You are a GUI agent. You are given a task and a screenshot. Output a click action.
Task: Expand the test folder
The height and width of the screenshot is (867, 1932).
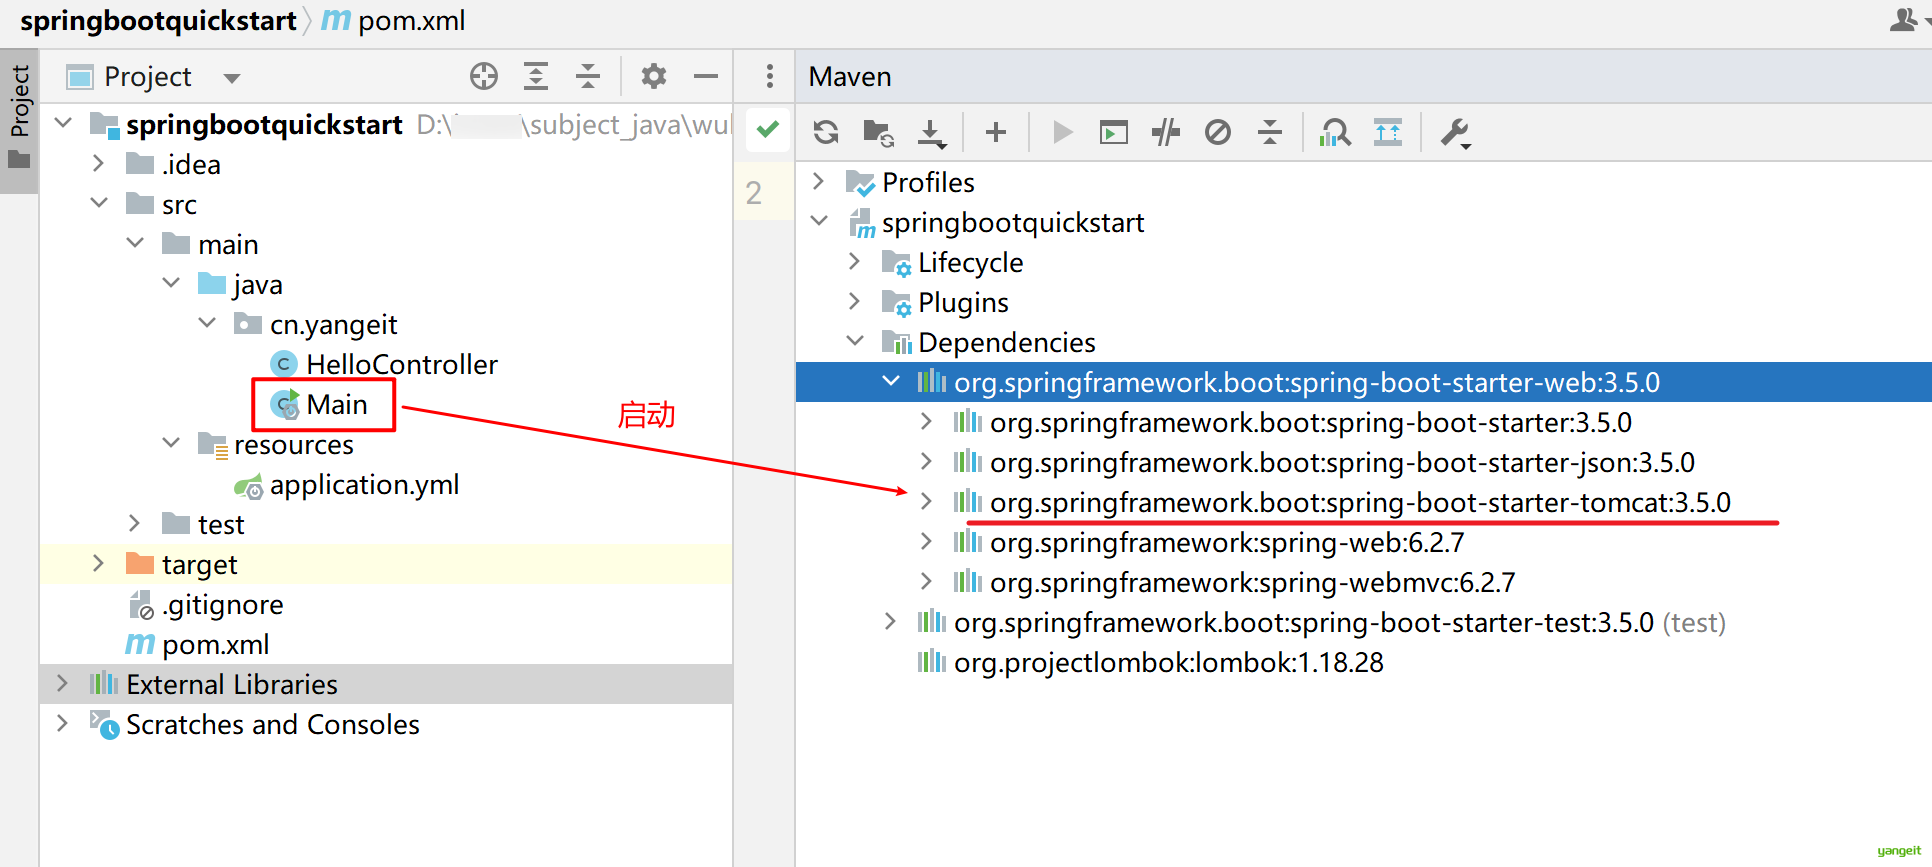coord(134,523)
